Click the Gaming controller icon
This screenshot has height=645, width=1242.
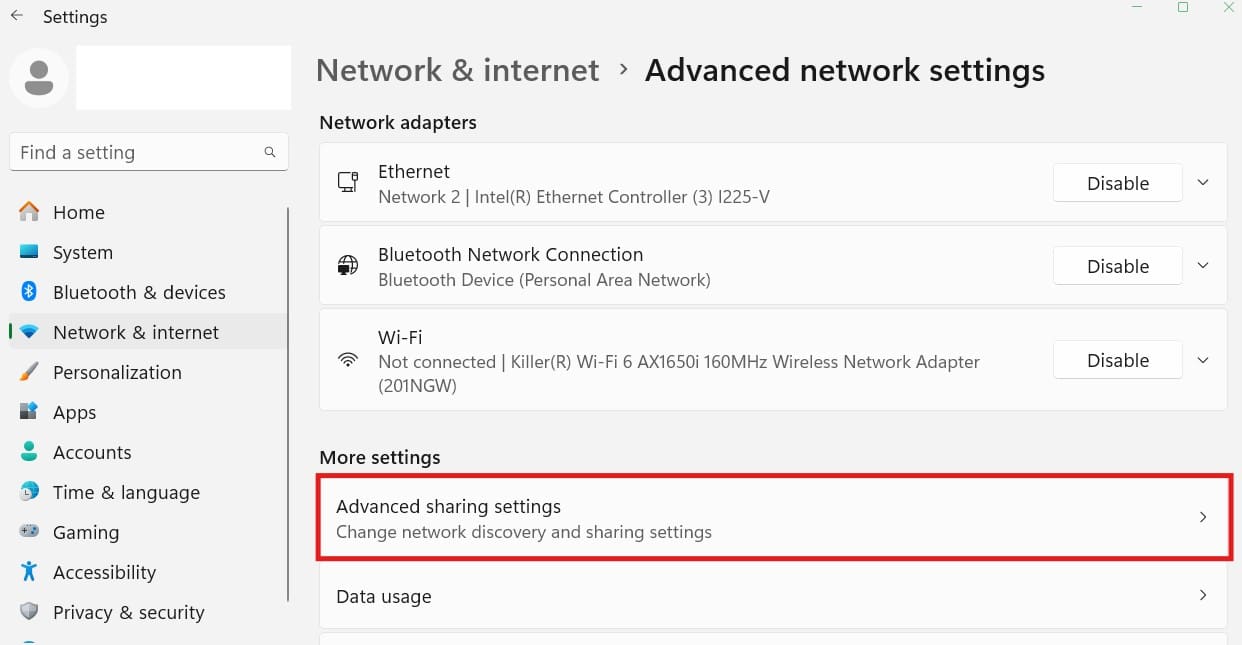coord(29,532)
